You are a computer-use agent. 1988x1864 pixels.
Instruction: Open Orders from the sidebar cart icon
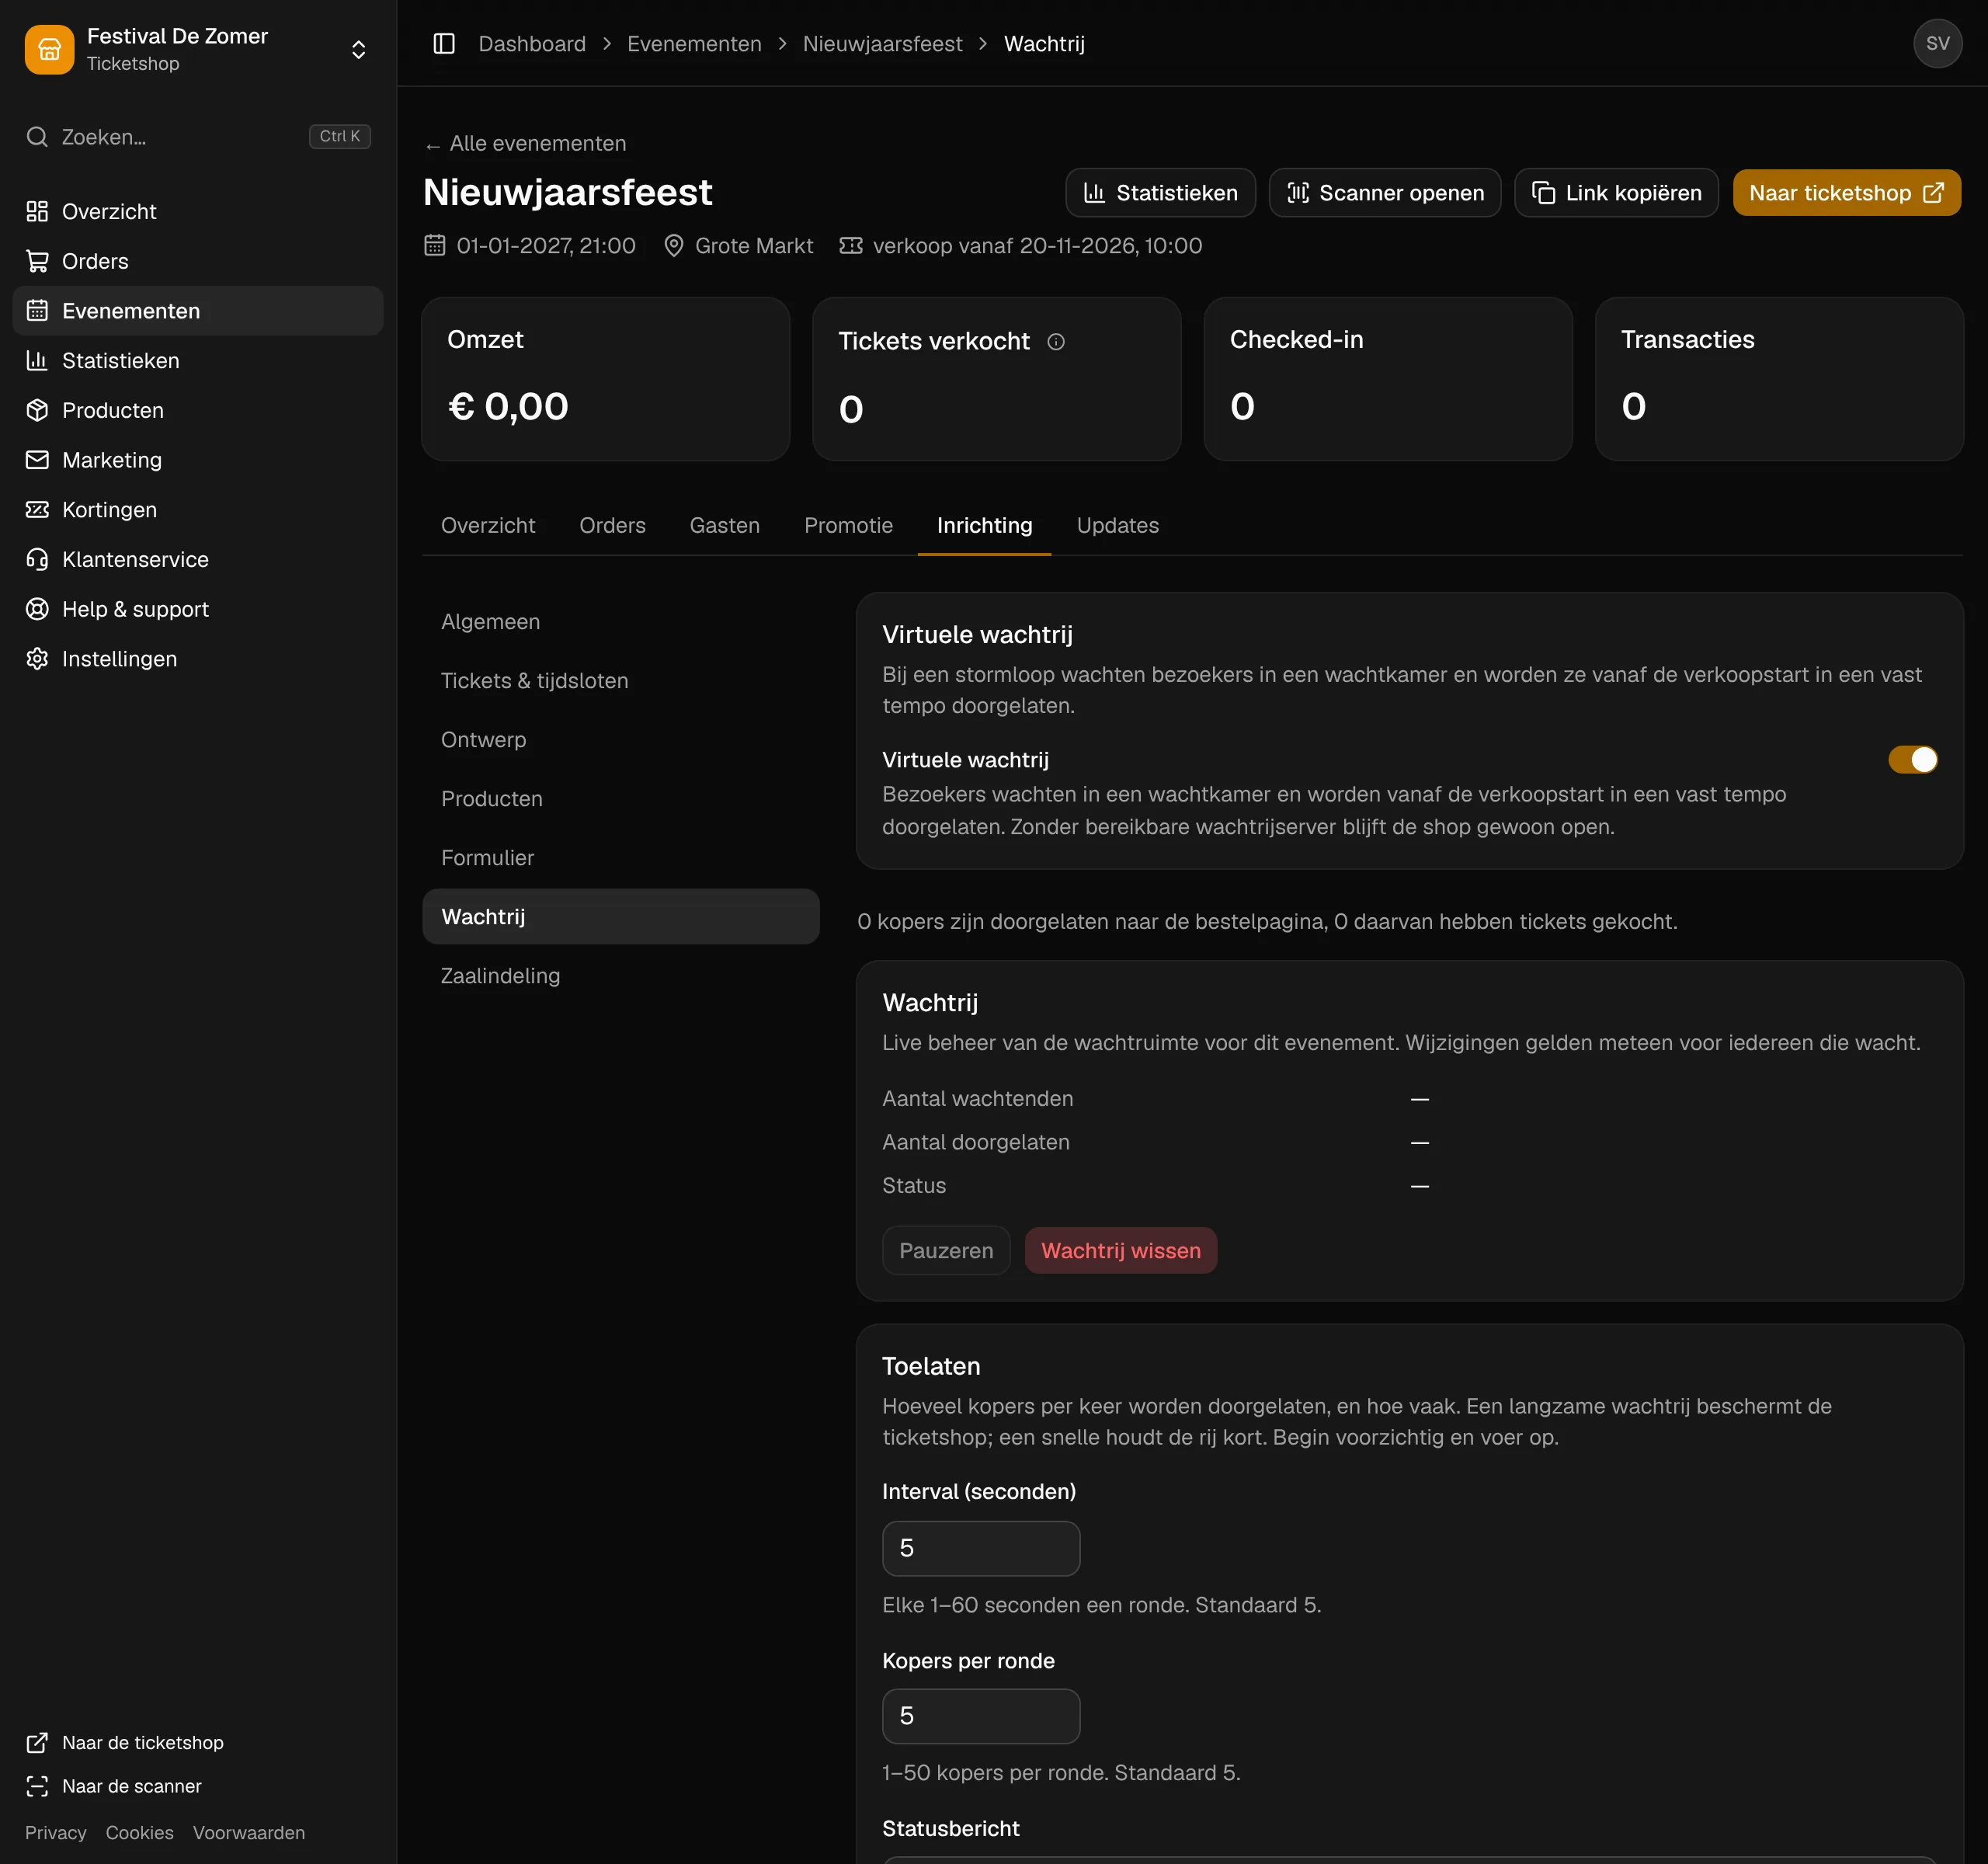pos(37,261)
